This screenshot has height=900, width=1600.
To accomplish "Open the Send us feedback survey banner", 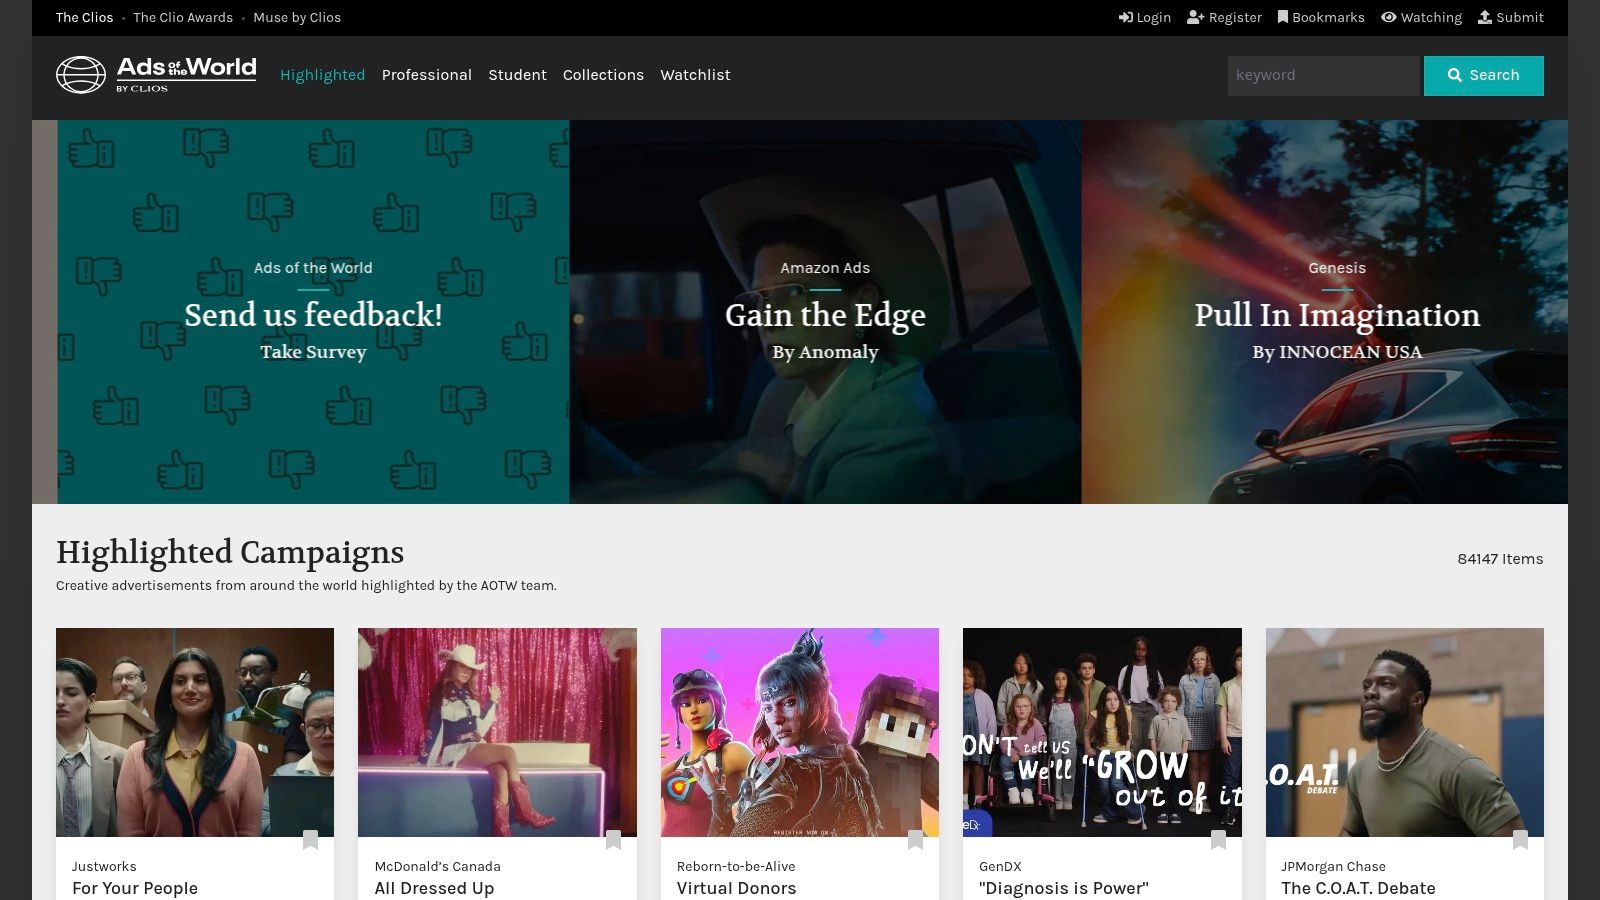I will 313,312.
